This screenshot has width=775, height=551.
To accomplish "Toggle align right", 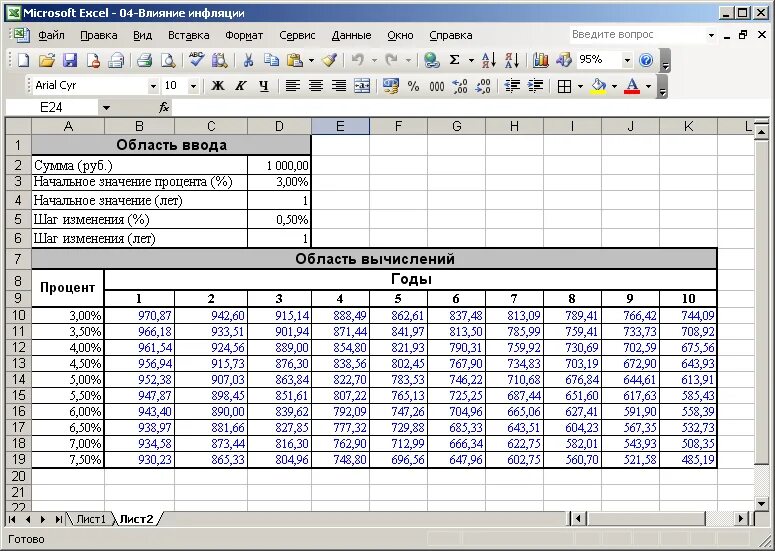I will pyautogui.click(x=339, y=86).
